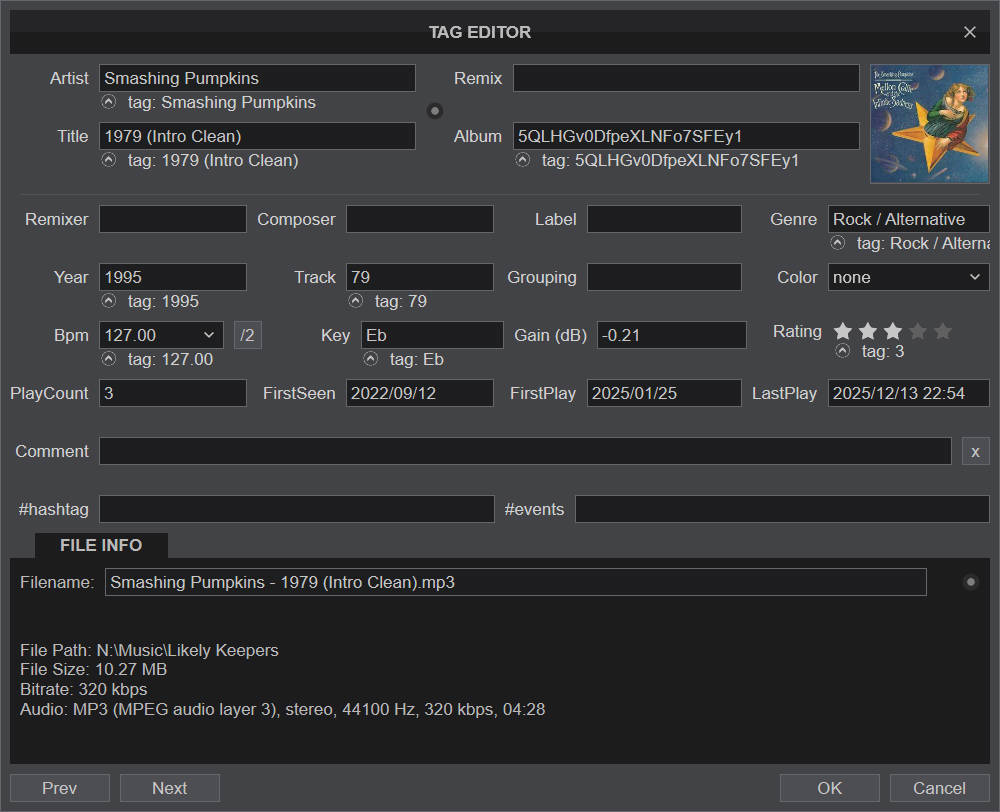Set rating to five stars

click(942, 331)
